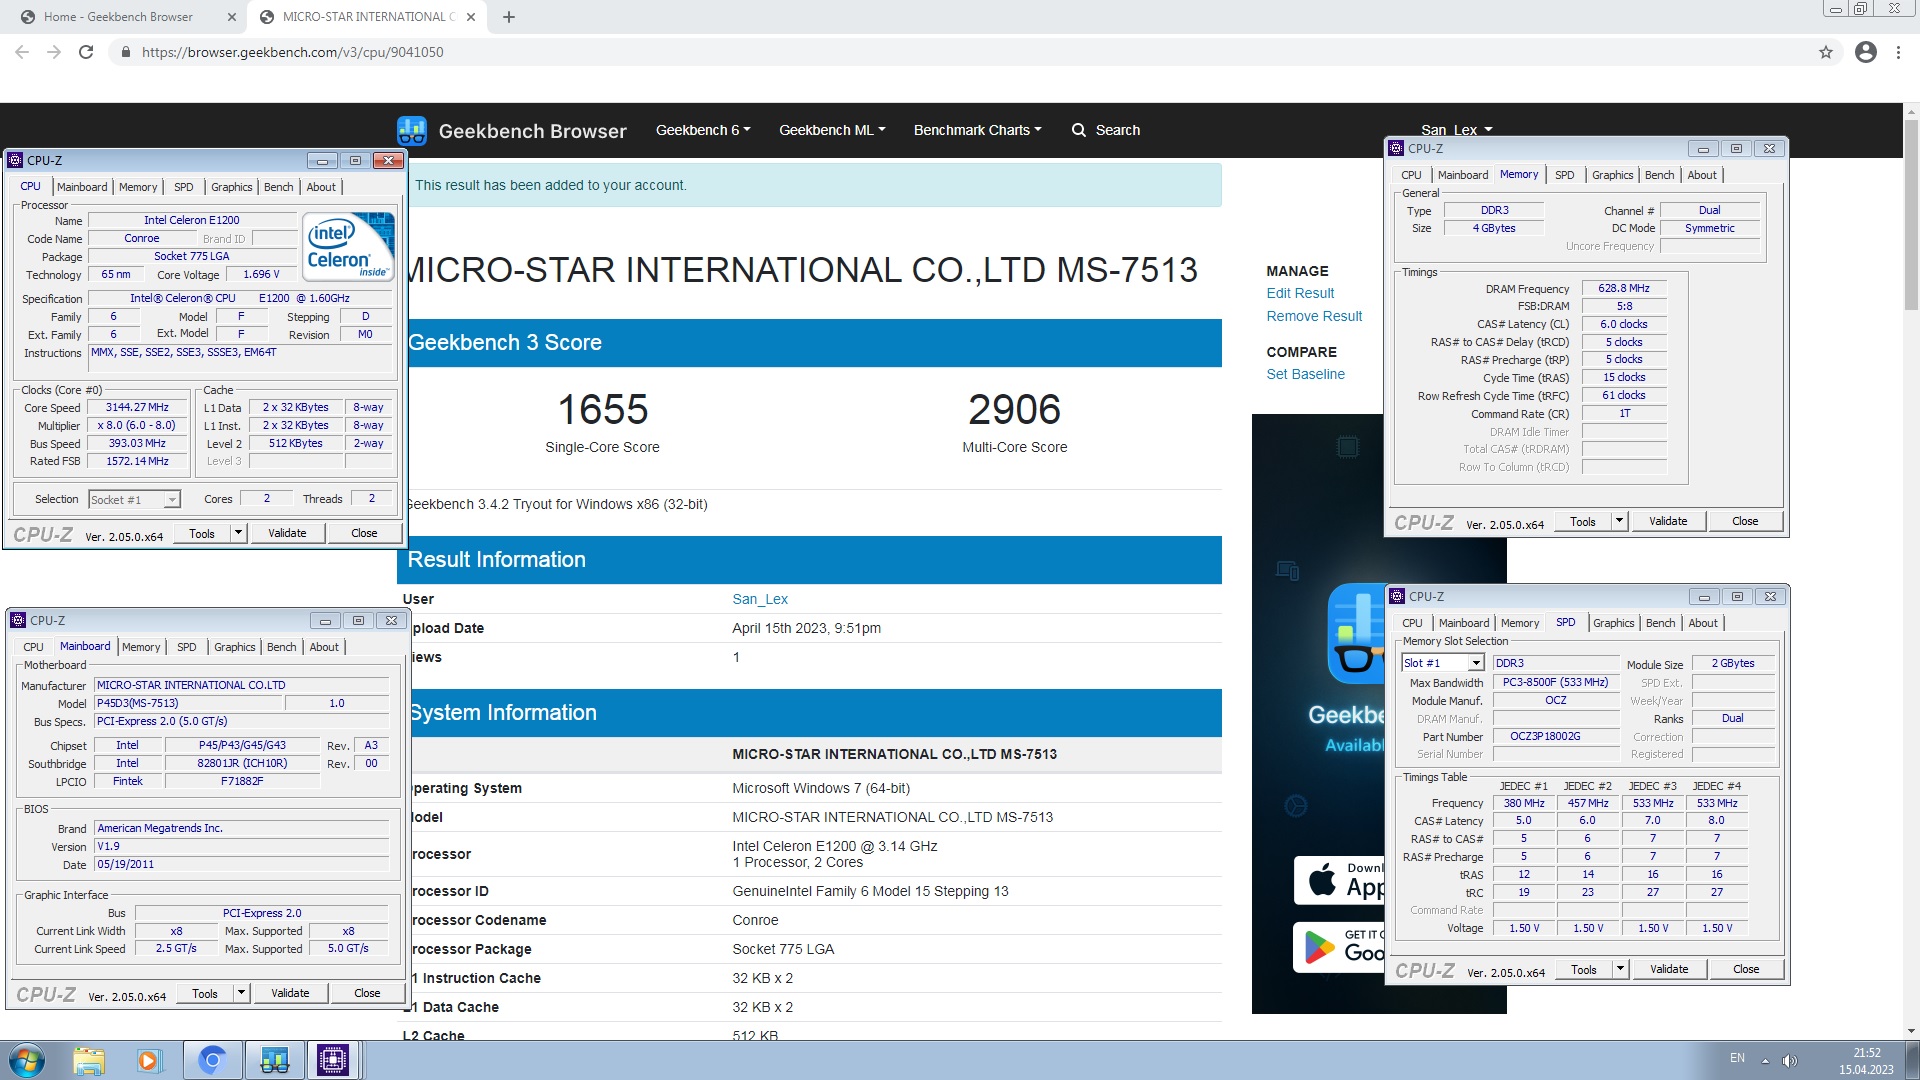
Task: Switch to Mainboard tab in CPU window
Action: [82, 187]
